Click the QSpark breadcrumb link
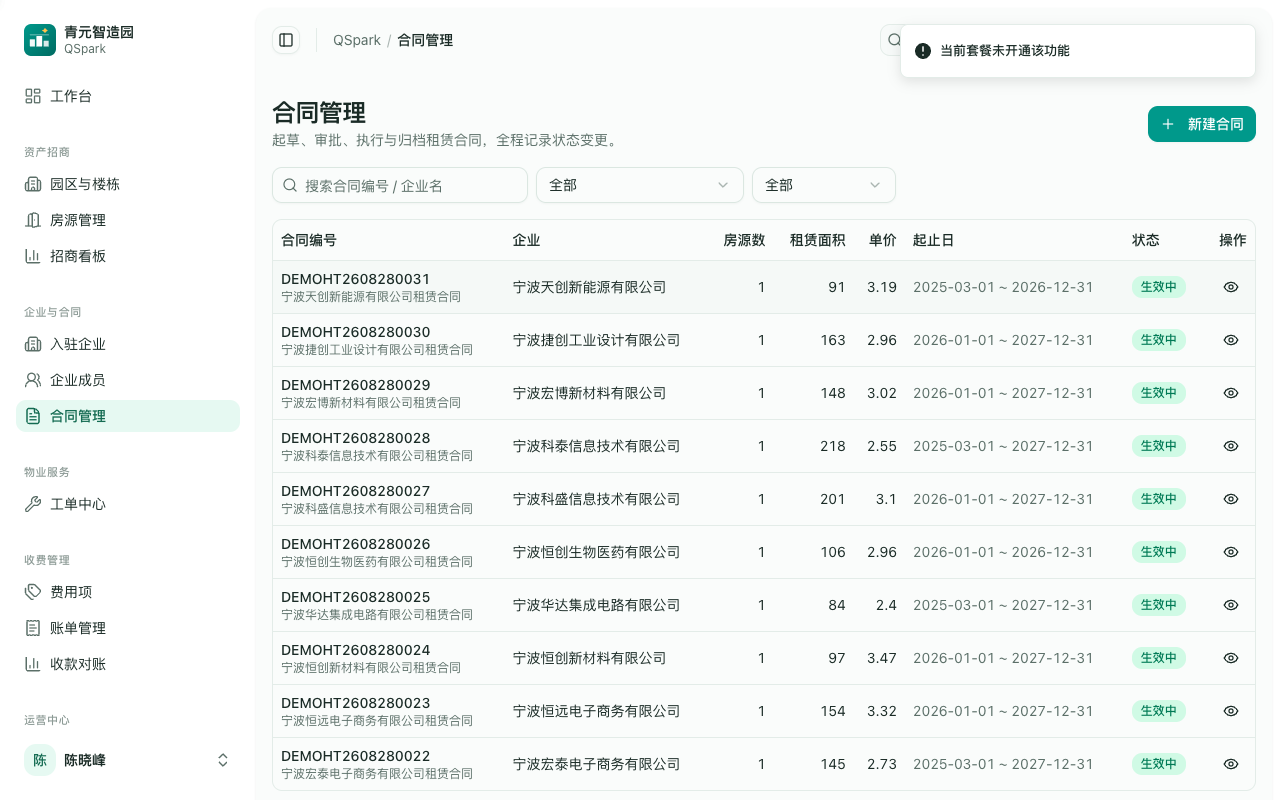 [x=357, y=40]
